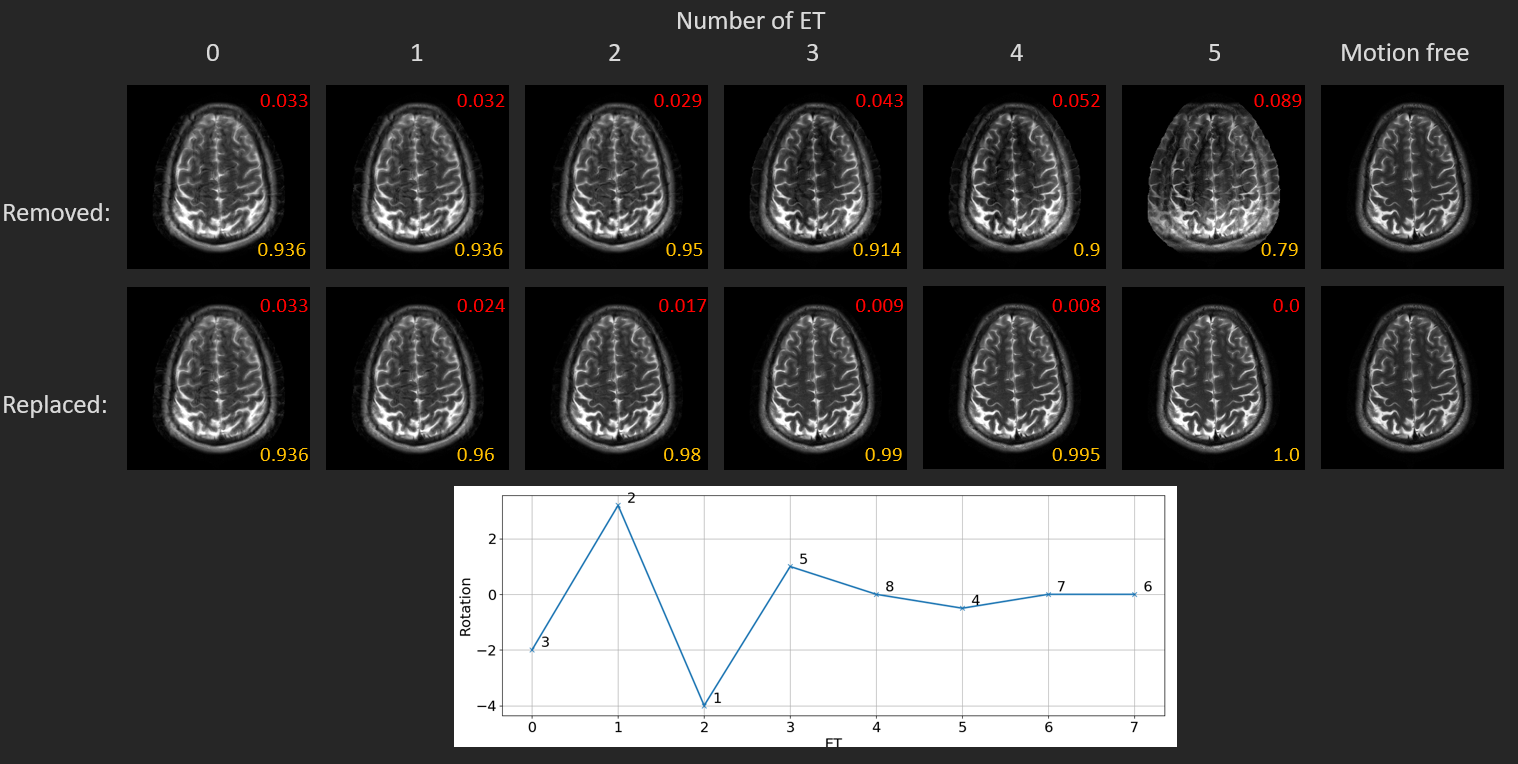Click the 'Rotation' y-axis label
Screen dimensions: 1518x764
[x=465, y=606]
